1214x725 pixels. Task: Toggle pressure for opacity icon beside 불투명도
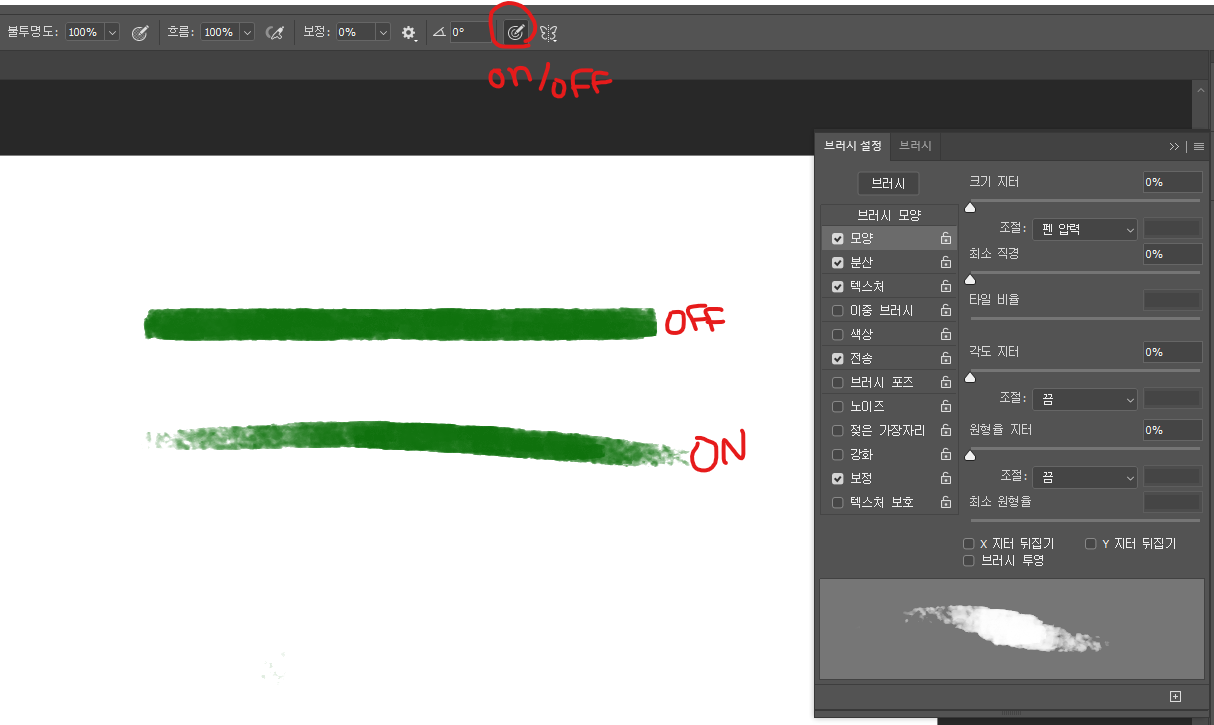pos(140,32)
